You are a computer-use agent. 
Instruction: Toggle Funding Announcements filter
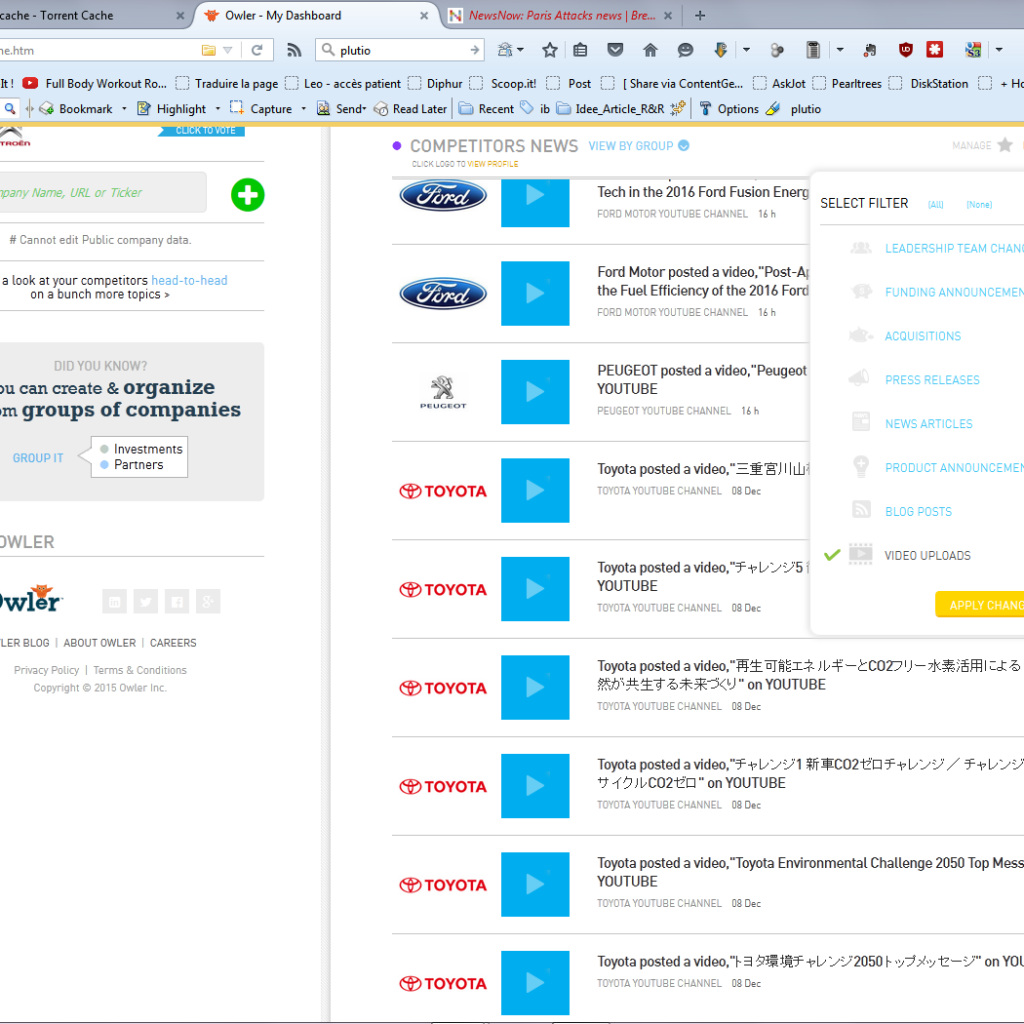click(954, 292)
